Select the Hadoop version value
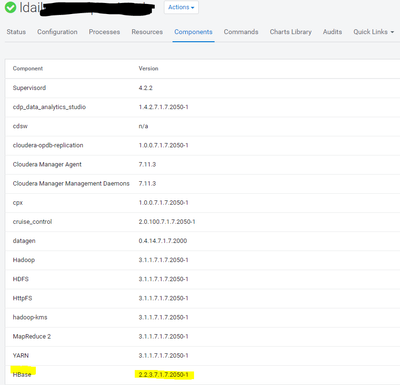This screenshot has height=385, width=400. point(163,260)
